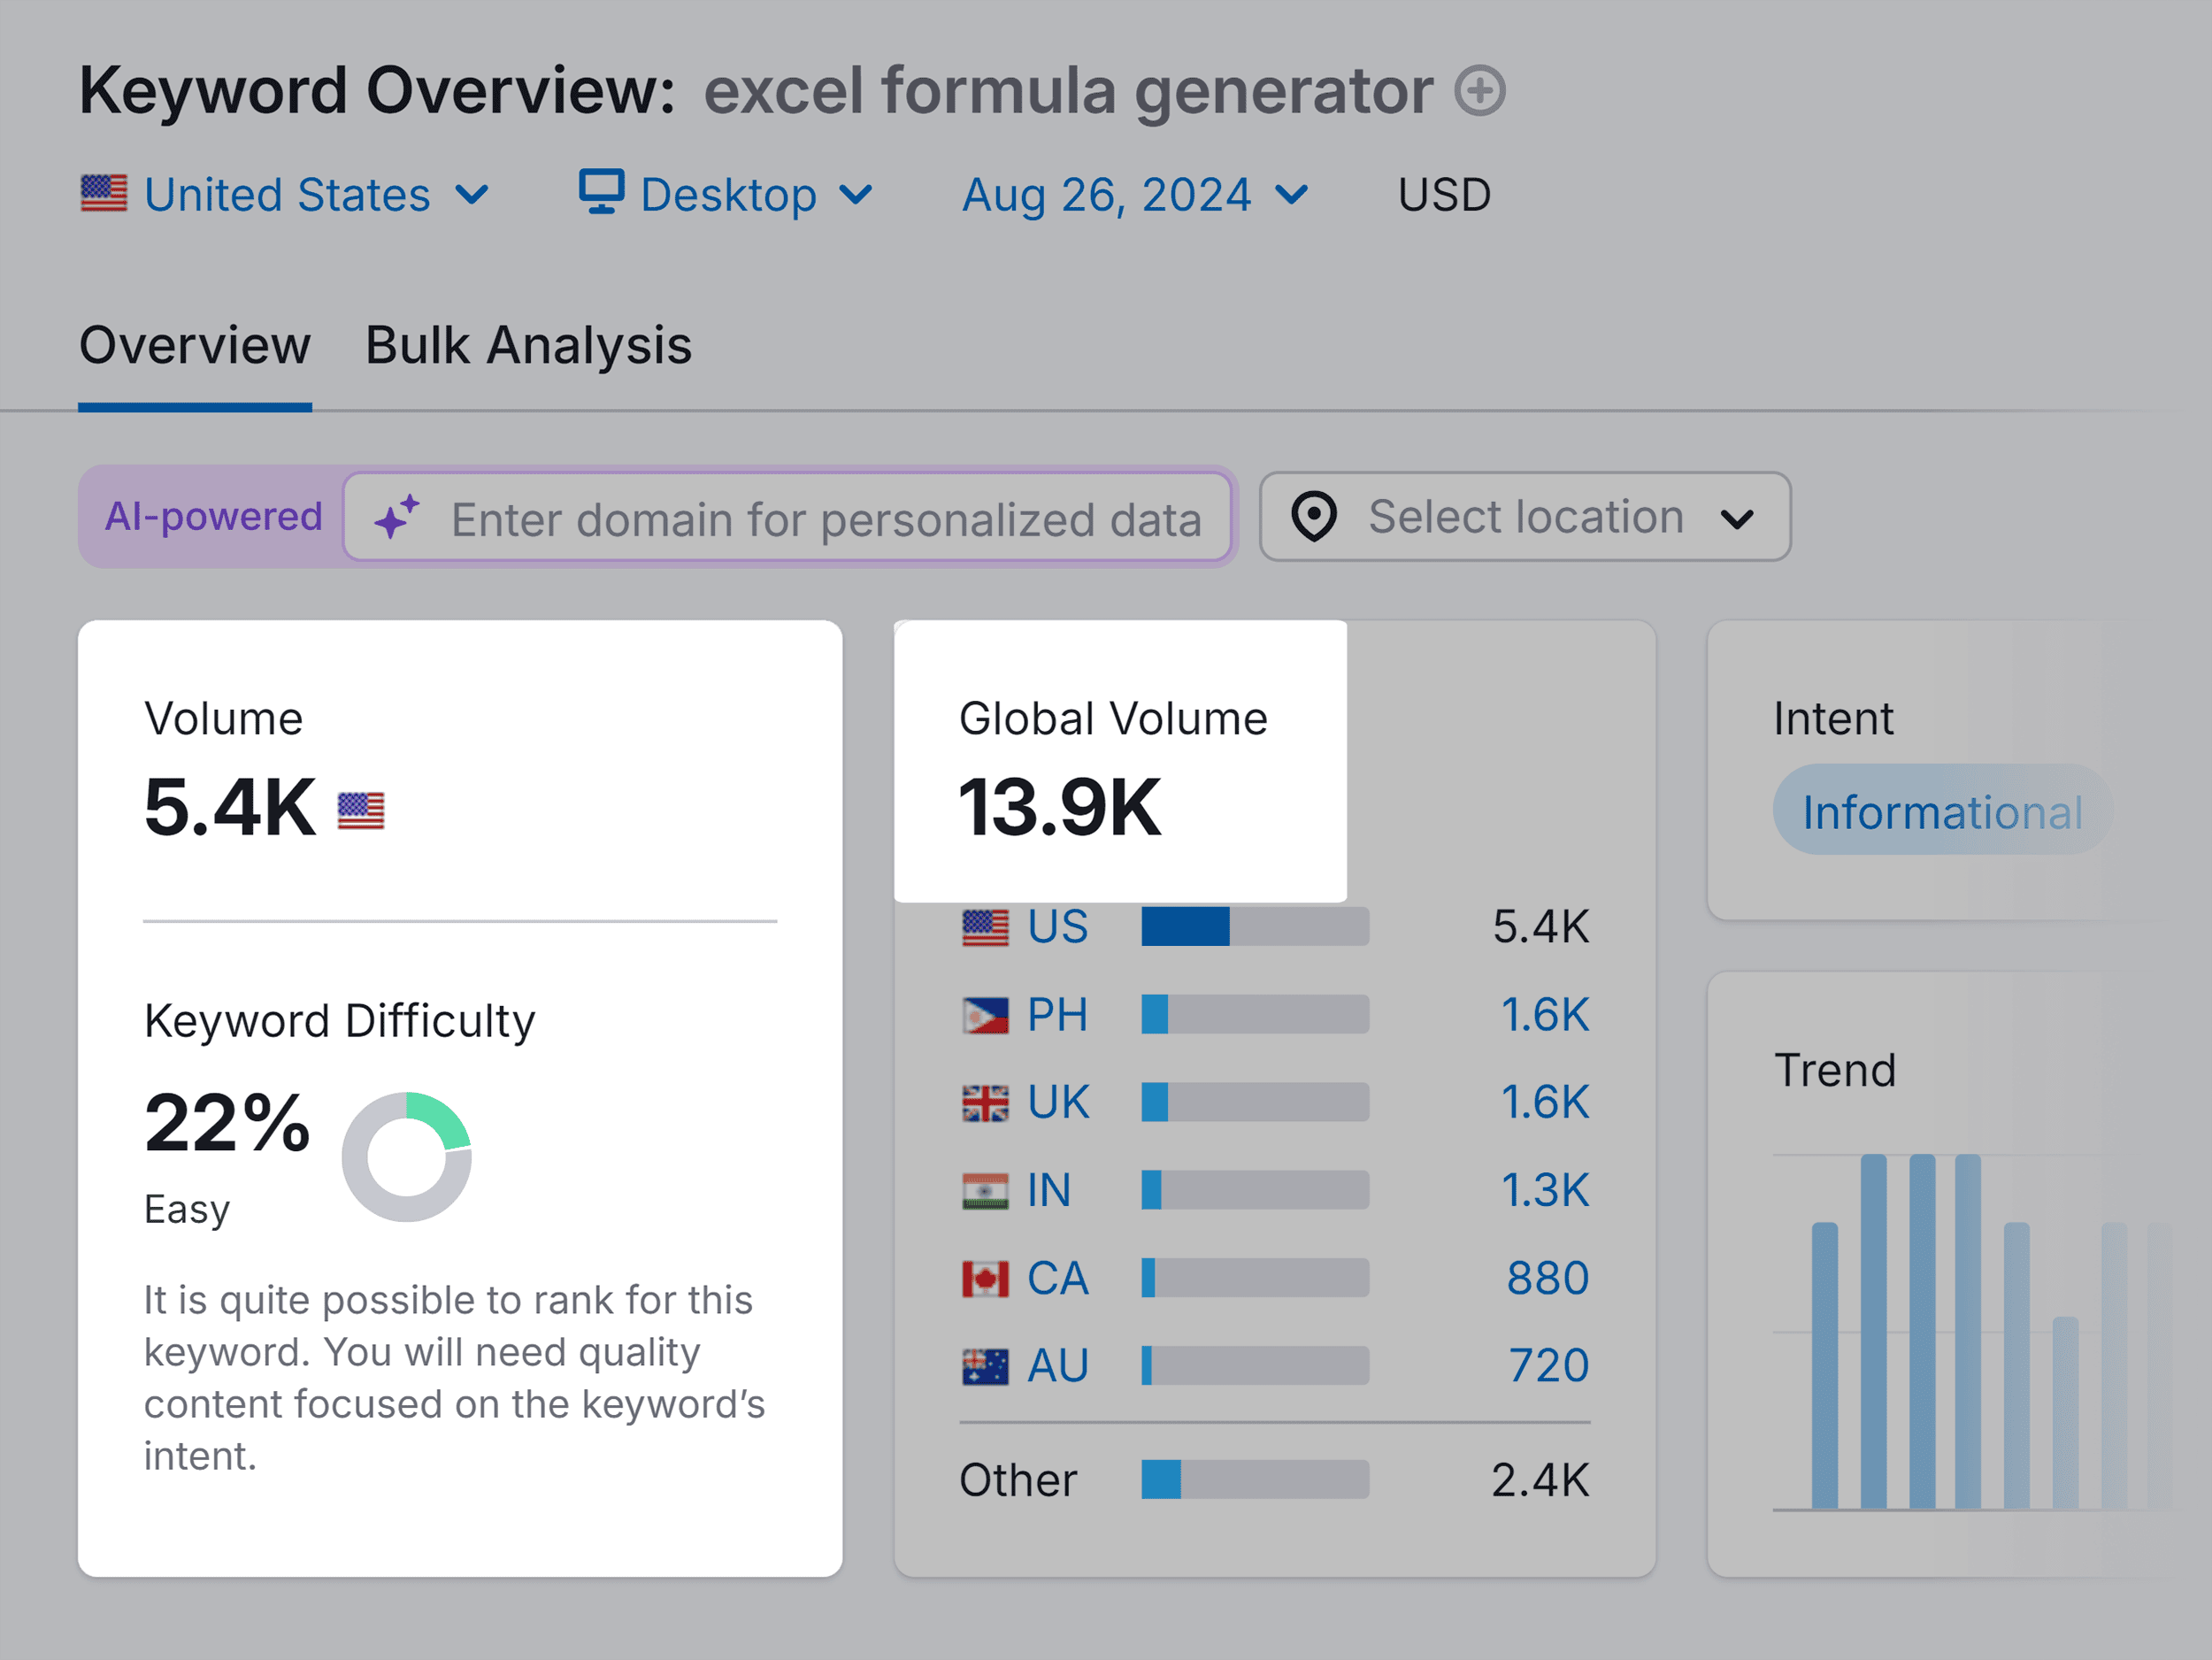The image size is (2212, 1660).
Task: Open the UK country link
Action: point(1059,1103)
